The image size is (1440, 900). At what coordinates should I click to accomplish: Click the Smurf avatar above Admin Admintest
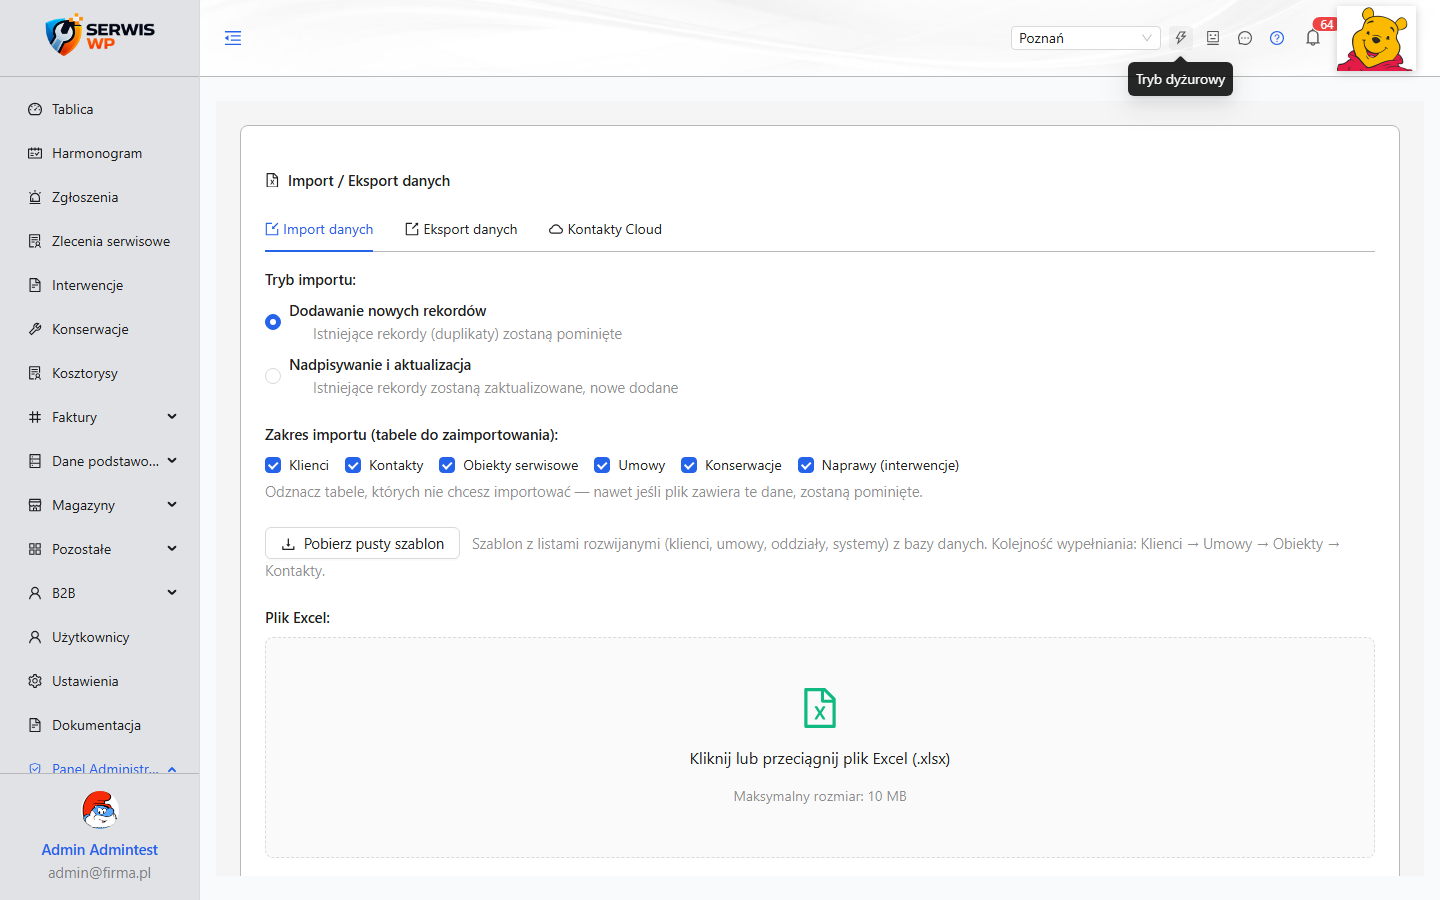click(100, 810)
